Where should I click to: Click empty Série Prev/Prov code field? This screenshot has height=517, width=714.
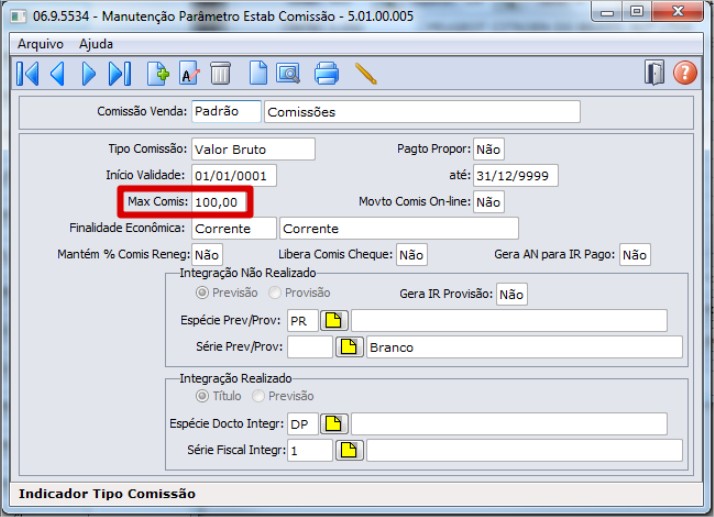(310, 347)
